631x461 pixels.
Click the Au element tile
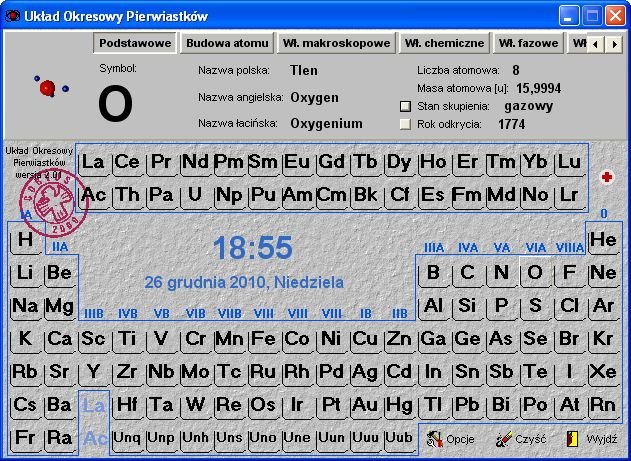(x=365, y=405)
